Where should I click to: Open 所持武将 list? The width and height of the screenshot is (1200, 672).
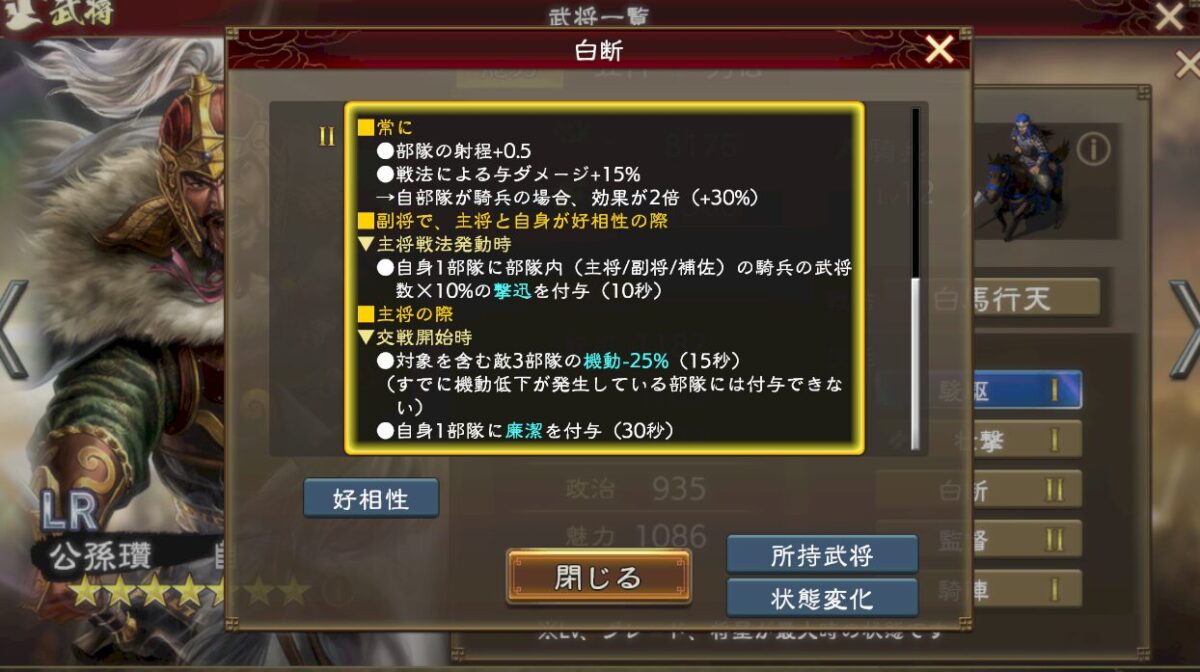(x=822, y=555)
